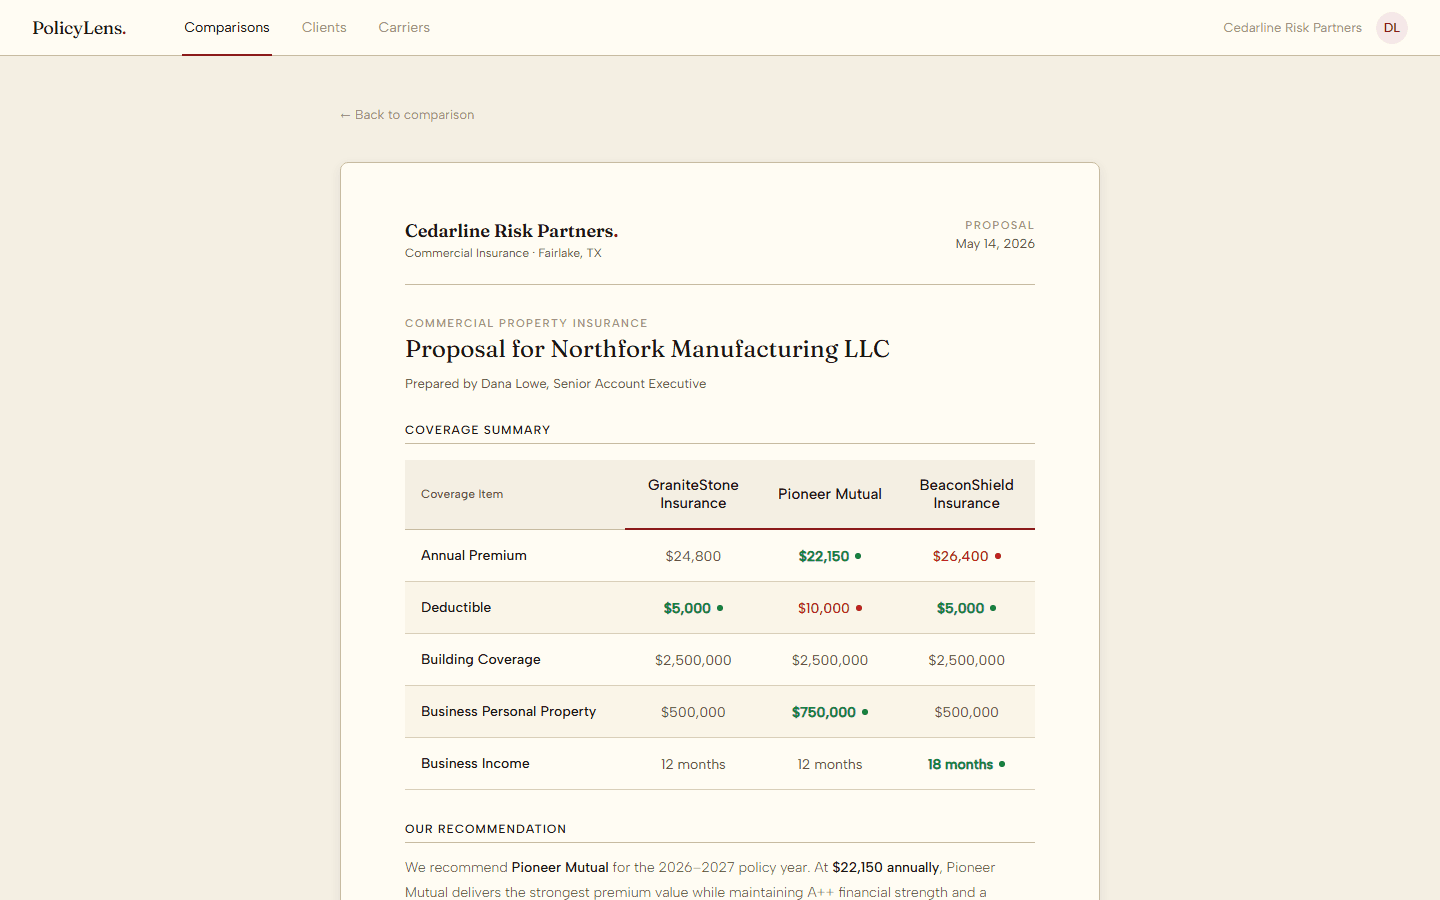Click the Our Recommendation section heading
The image size is (1440, 900).
click(486, 829)
